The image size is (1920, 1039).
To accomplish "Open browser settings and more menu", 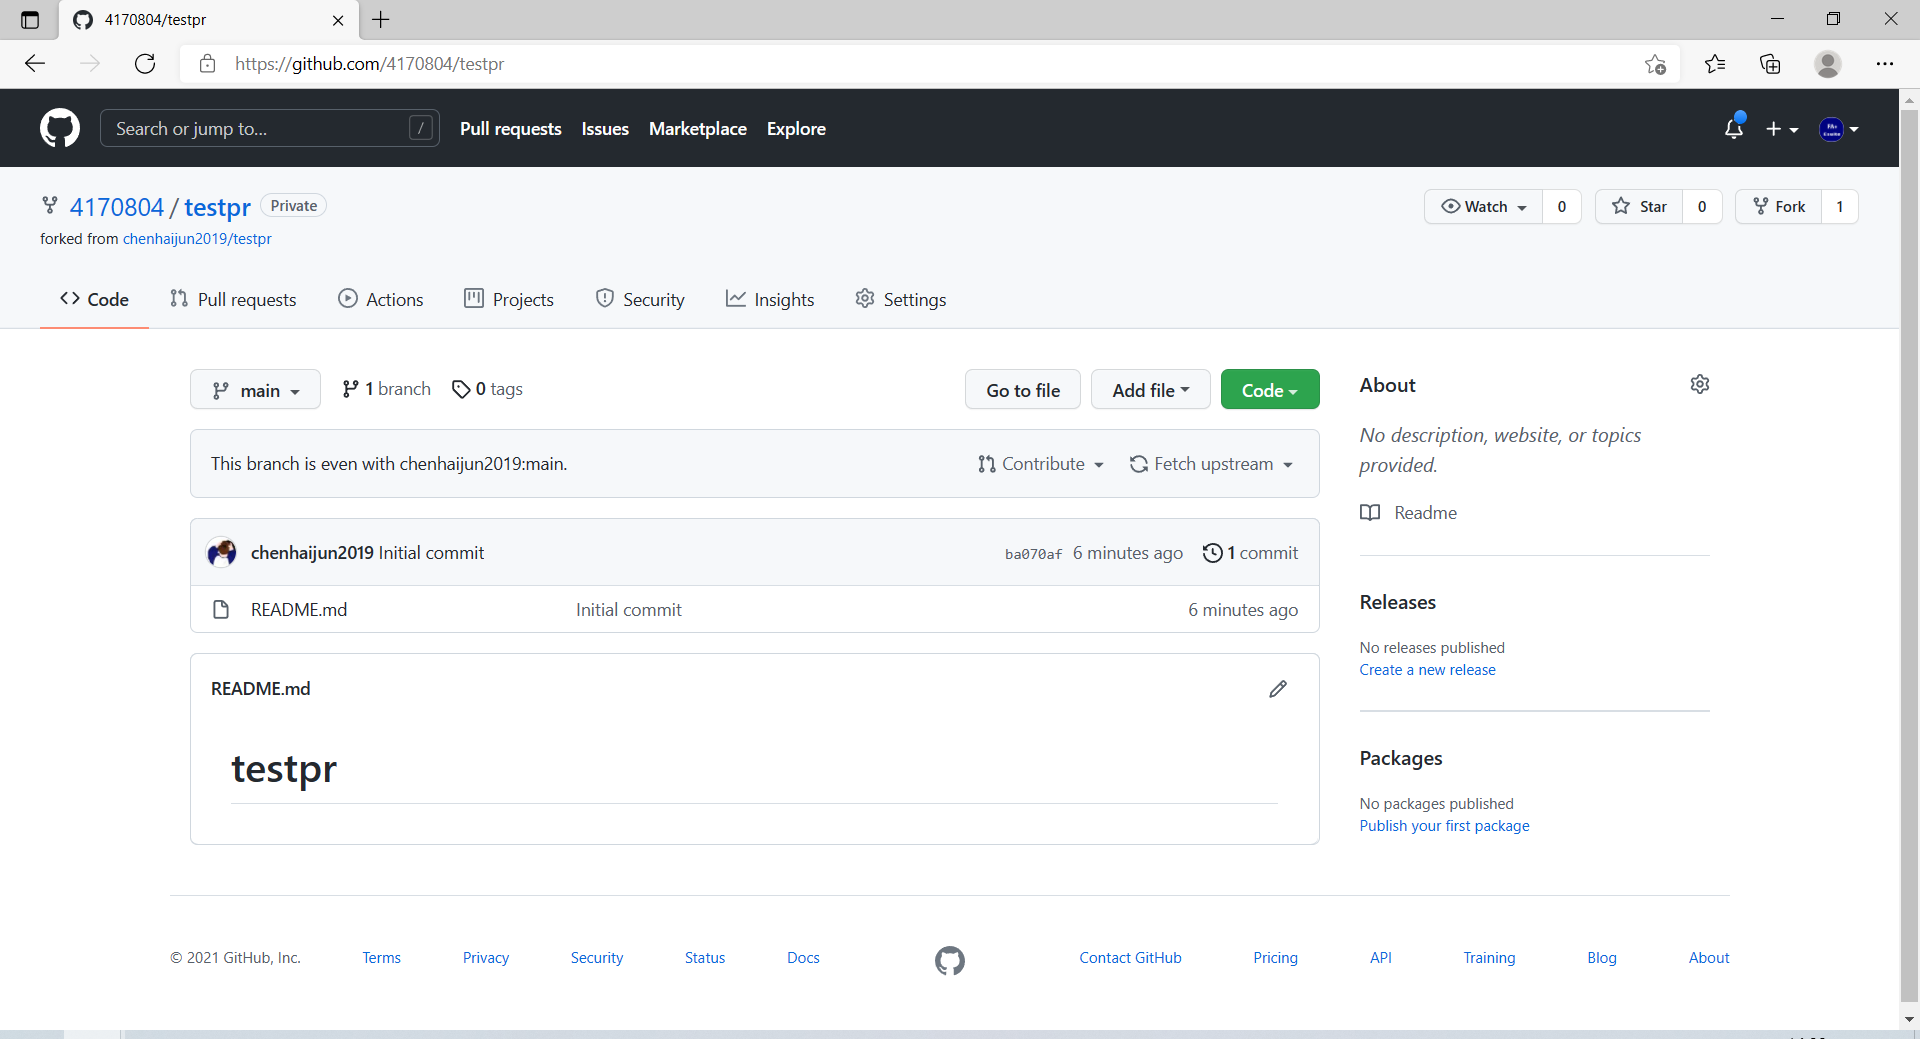I will (1885, 64).
